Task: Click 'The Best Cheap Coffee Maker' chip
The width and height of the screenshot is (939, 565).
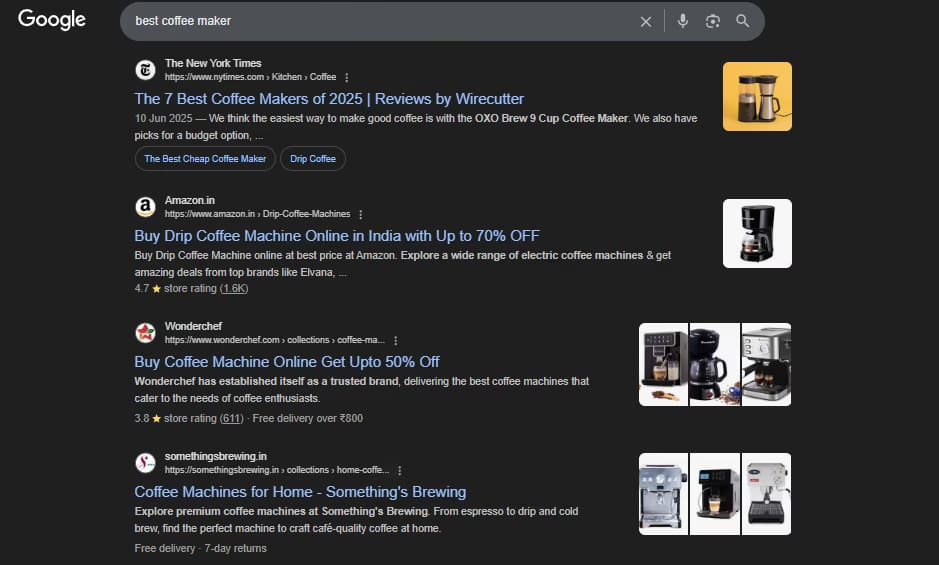Action: tap(205, 159)
